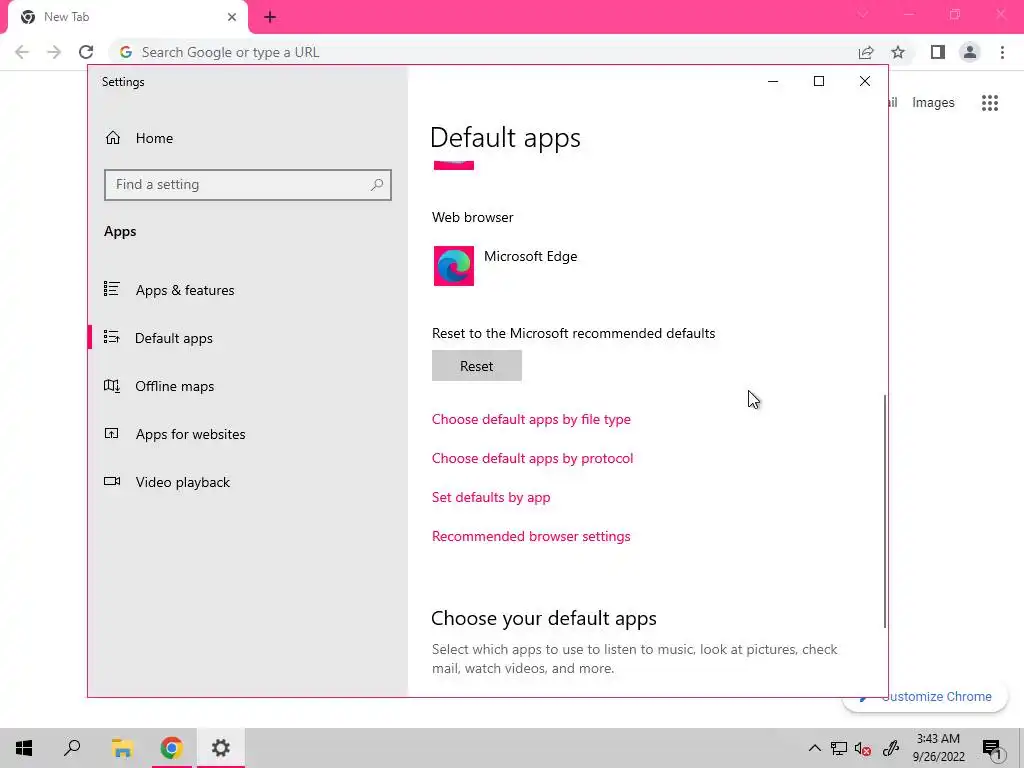Viewport: 1024px width, 768px height.
Task: Maximize the Settings window
Action: (x=819, y=81)
